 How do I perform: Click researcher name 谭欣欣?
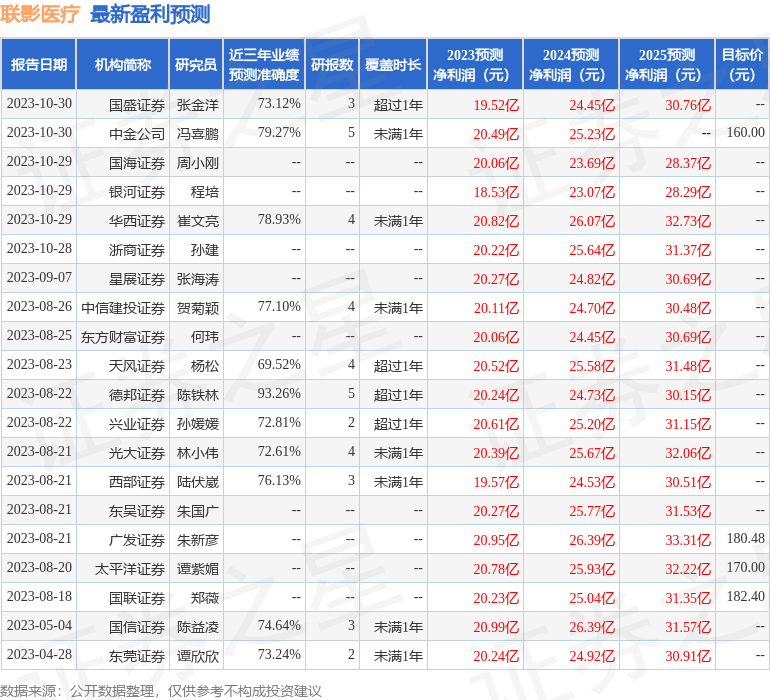click(197, 656)
